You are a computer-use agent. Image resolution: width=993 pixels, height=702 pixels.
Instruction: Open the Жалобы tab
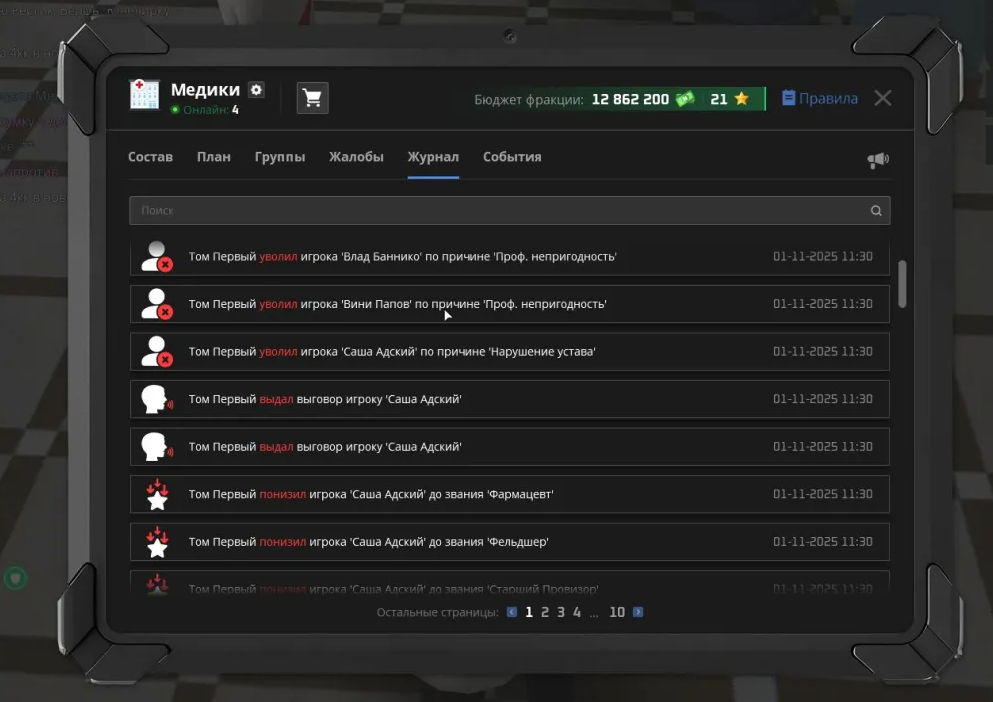click(356, 157)
